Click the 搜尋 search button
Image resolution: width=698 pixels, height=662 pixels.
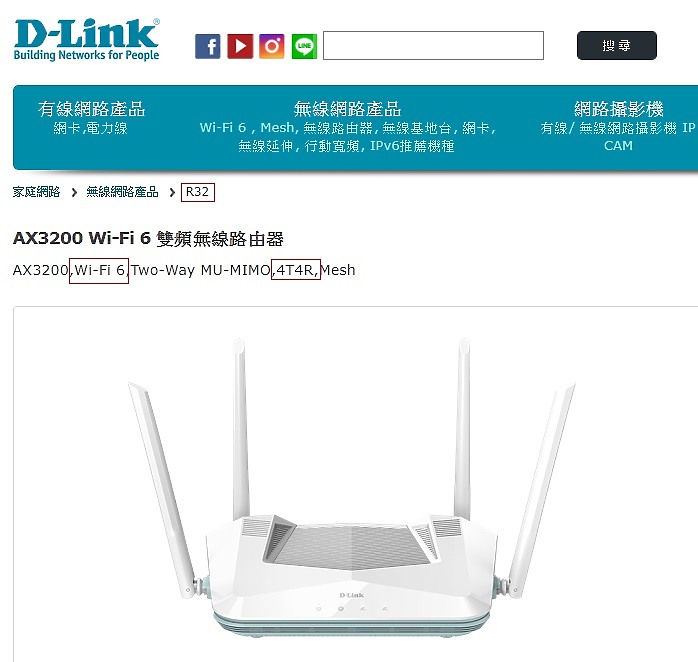617,45
